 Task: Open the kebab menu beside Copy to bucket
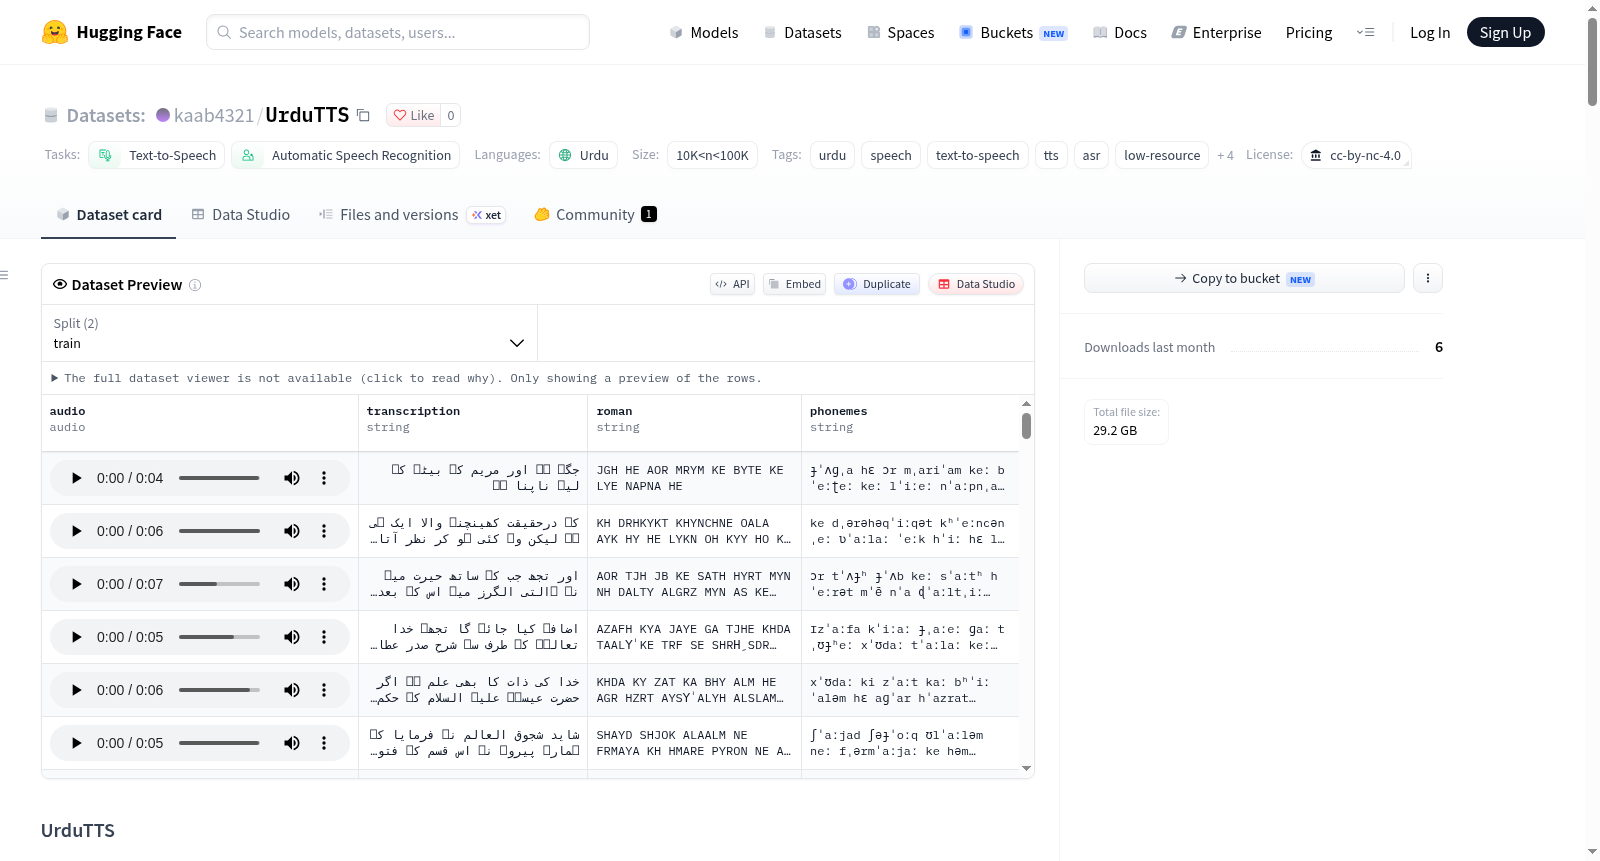click(1428, 278)
